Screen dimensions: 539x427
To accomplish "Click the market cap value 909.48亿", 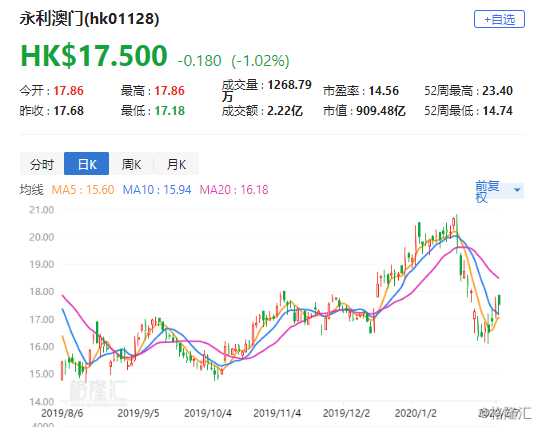I will tap(381, 111).
